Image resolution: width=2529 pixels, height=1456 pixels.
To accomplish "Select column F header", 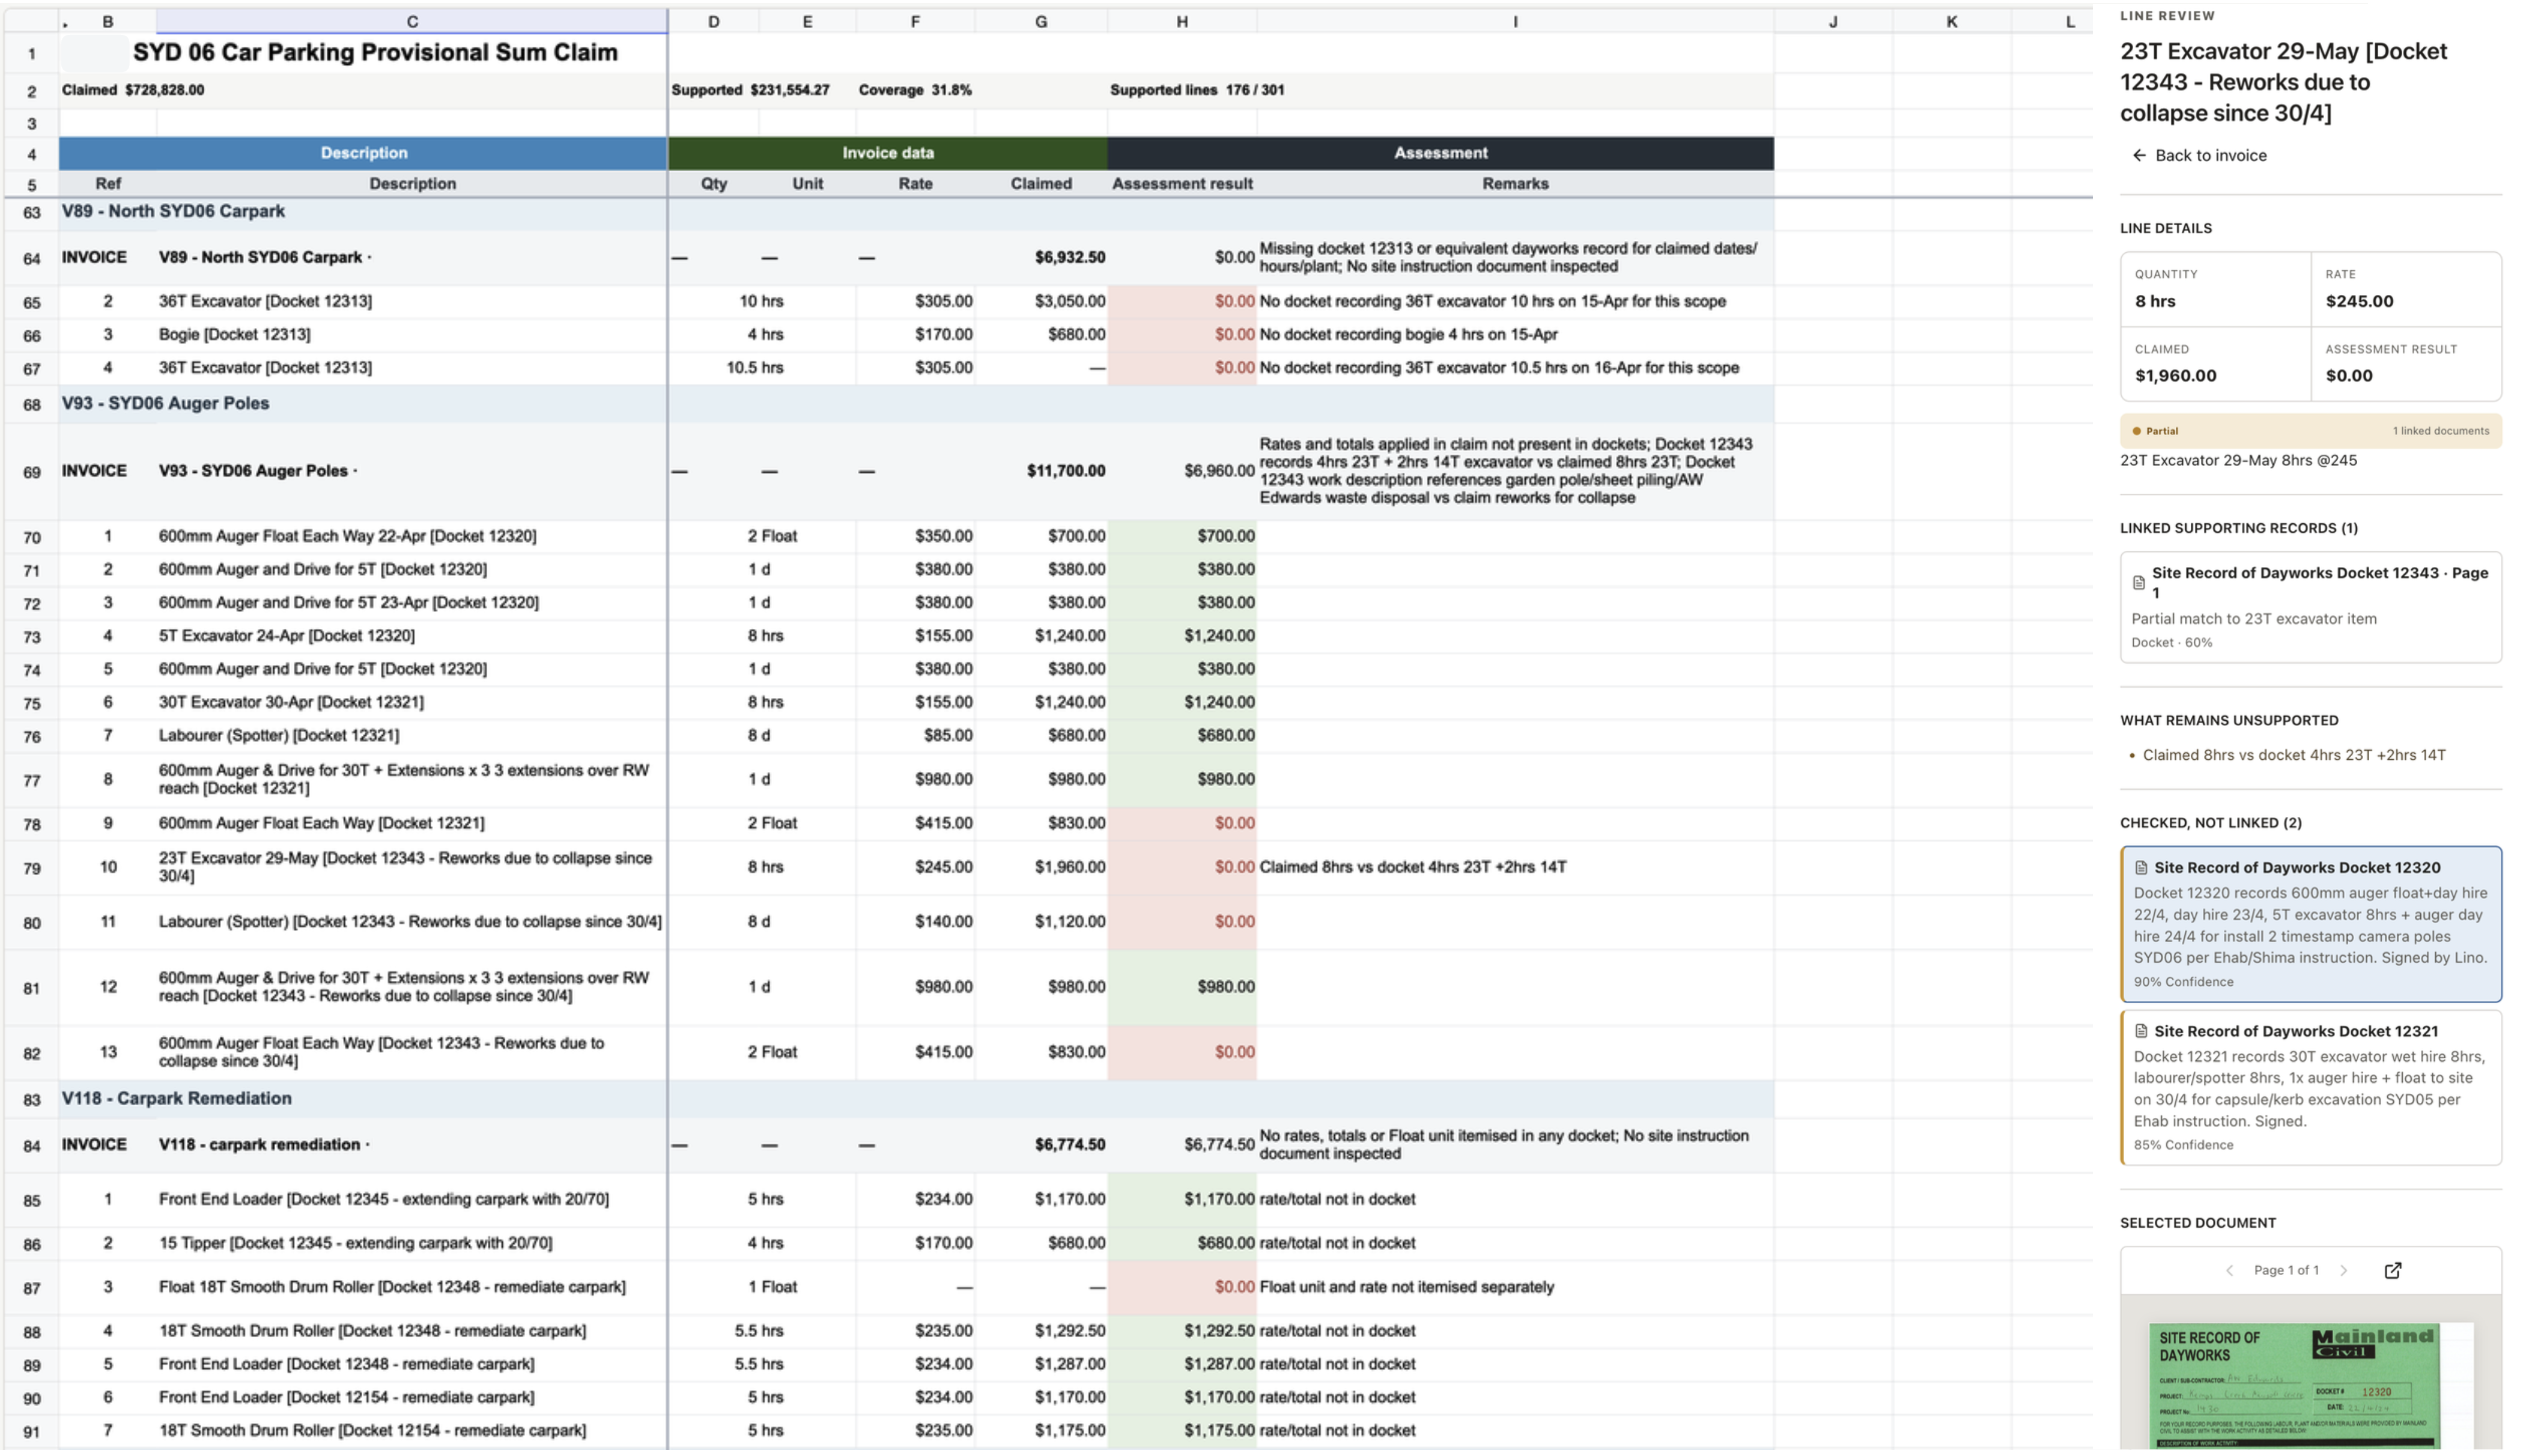I will (x=914, y=21).
